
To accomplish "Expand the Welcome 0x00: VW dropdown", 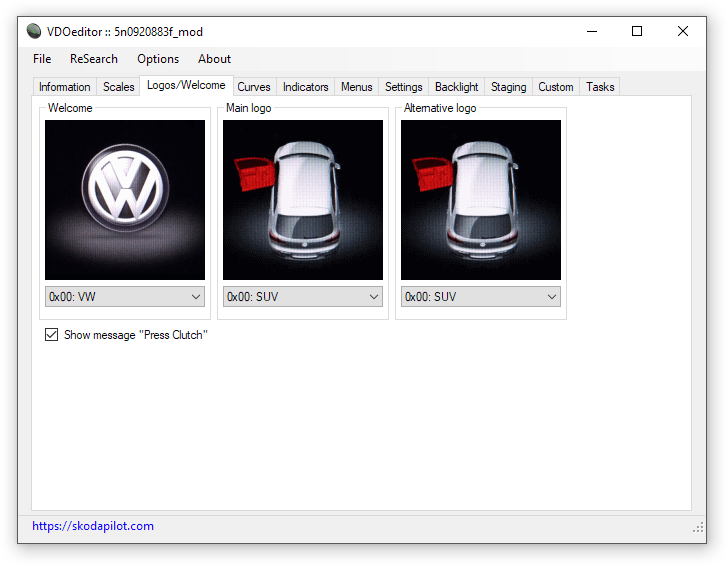I will tap(125, 297).
